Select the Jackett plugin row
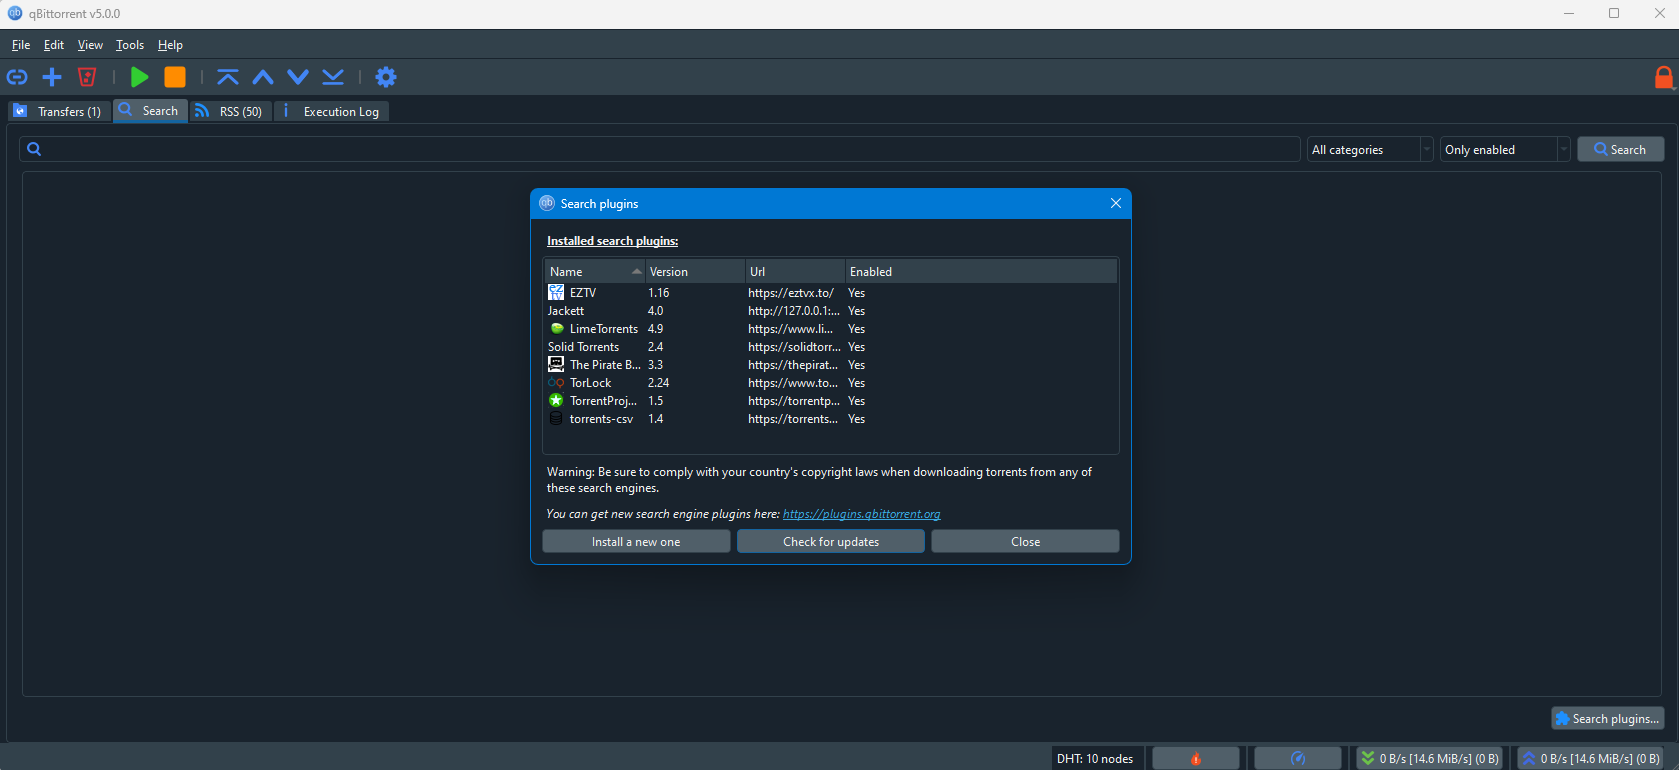Image resolution: width=1679 pixels, height=770 pixels. pos(831,310)
